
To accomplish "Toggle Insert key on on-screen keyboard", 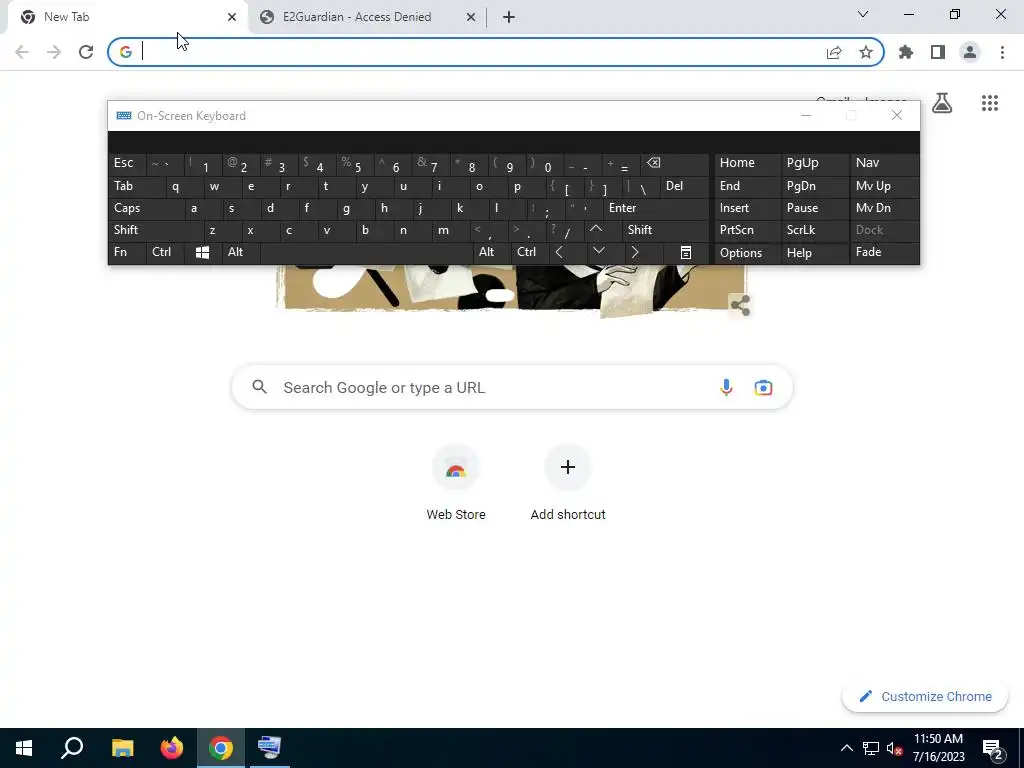I will coord(747,208).
